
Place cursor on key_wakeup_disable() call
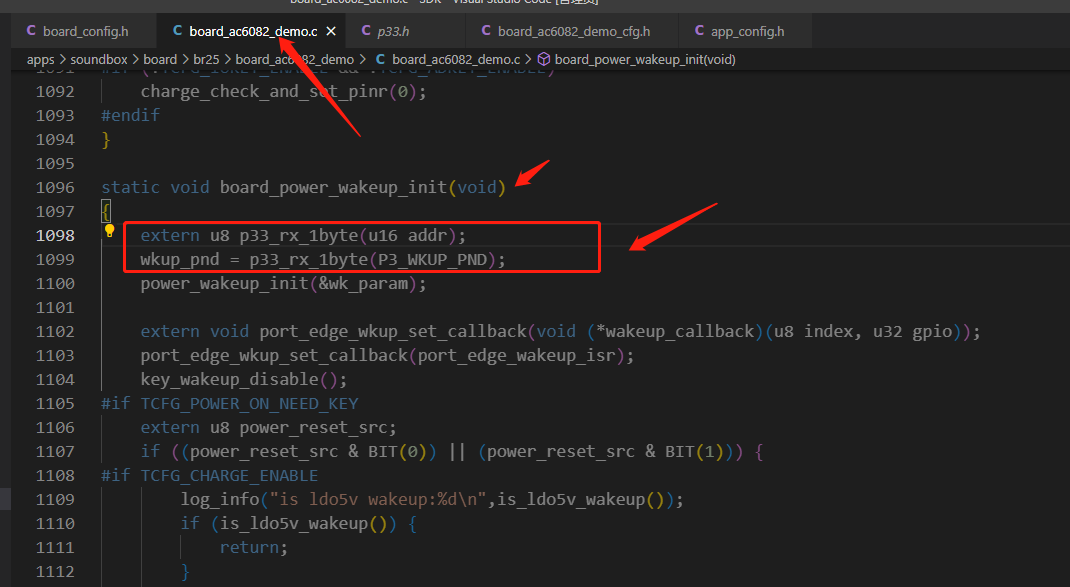(244, 380)
